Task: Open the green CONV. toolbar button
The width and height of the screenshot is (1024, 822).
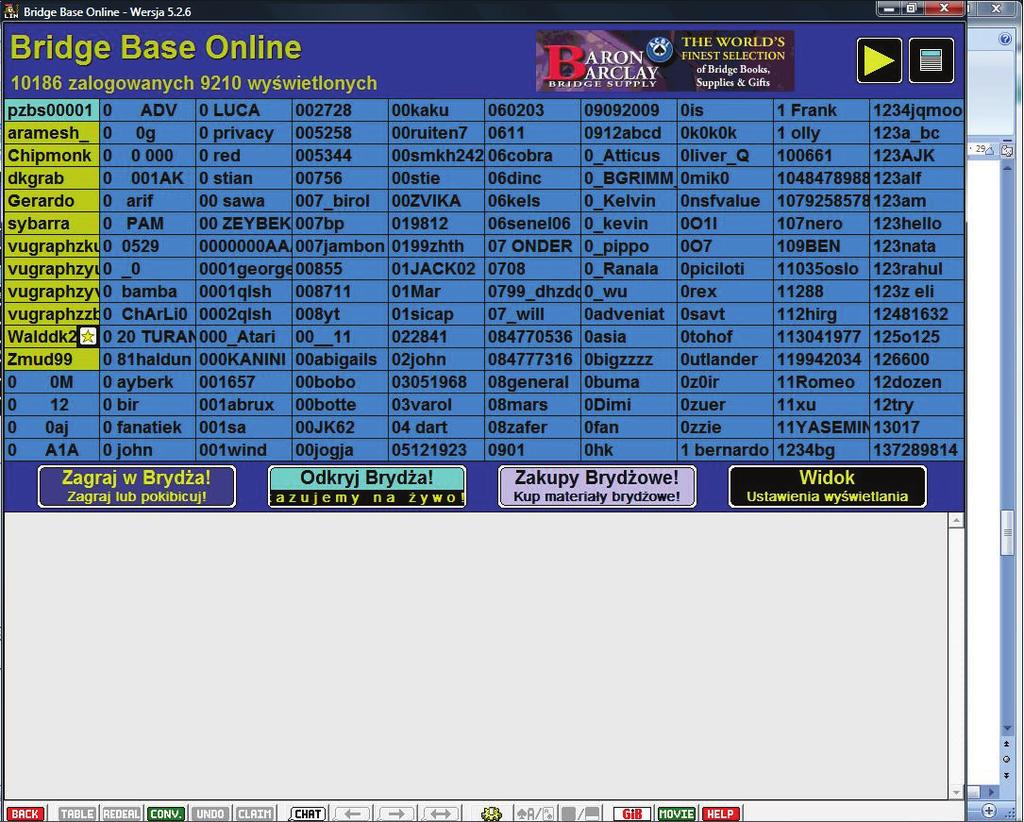Action: (x=166, y=814)
